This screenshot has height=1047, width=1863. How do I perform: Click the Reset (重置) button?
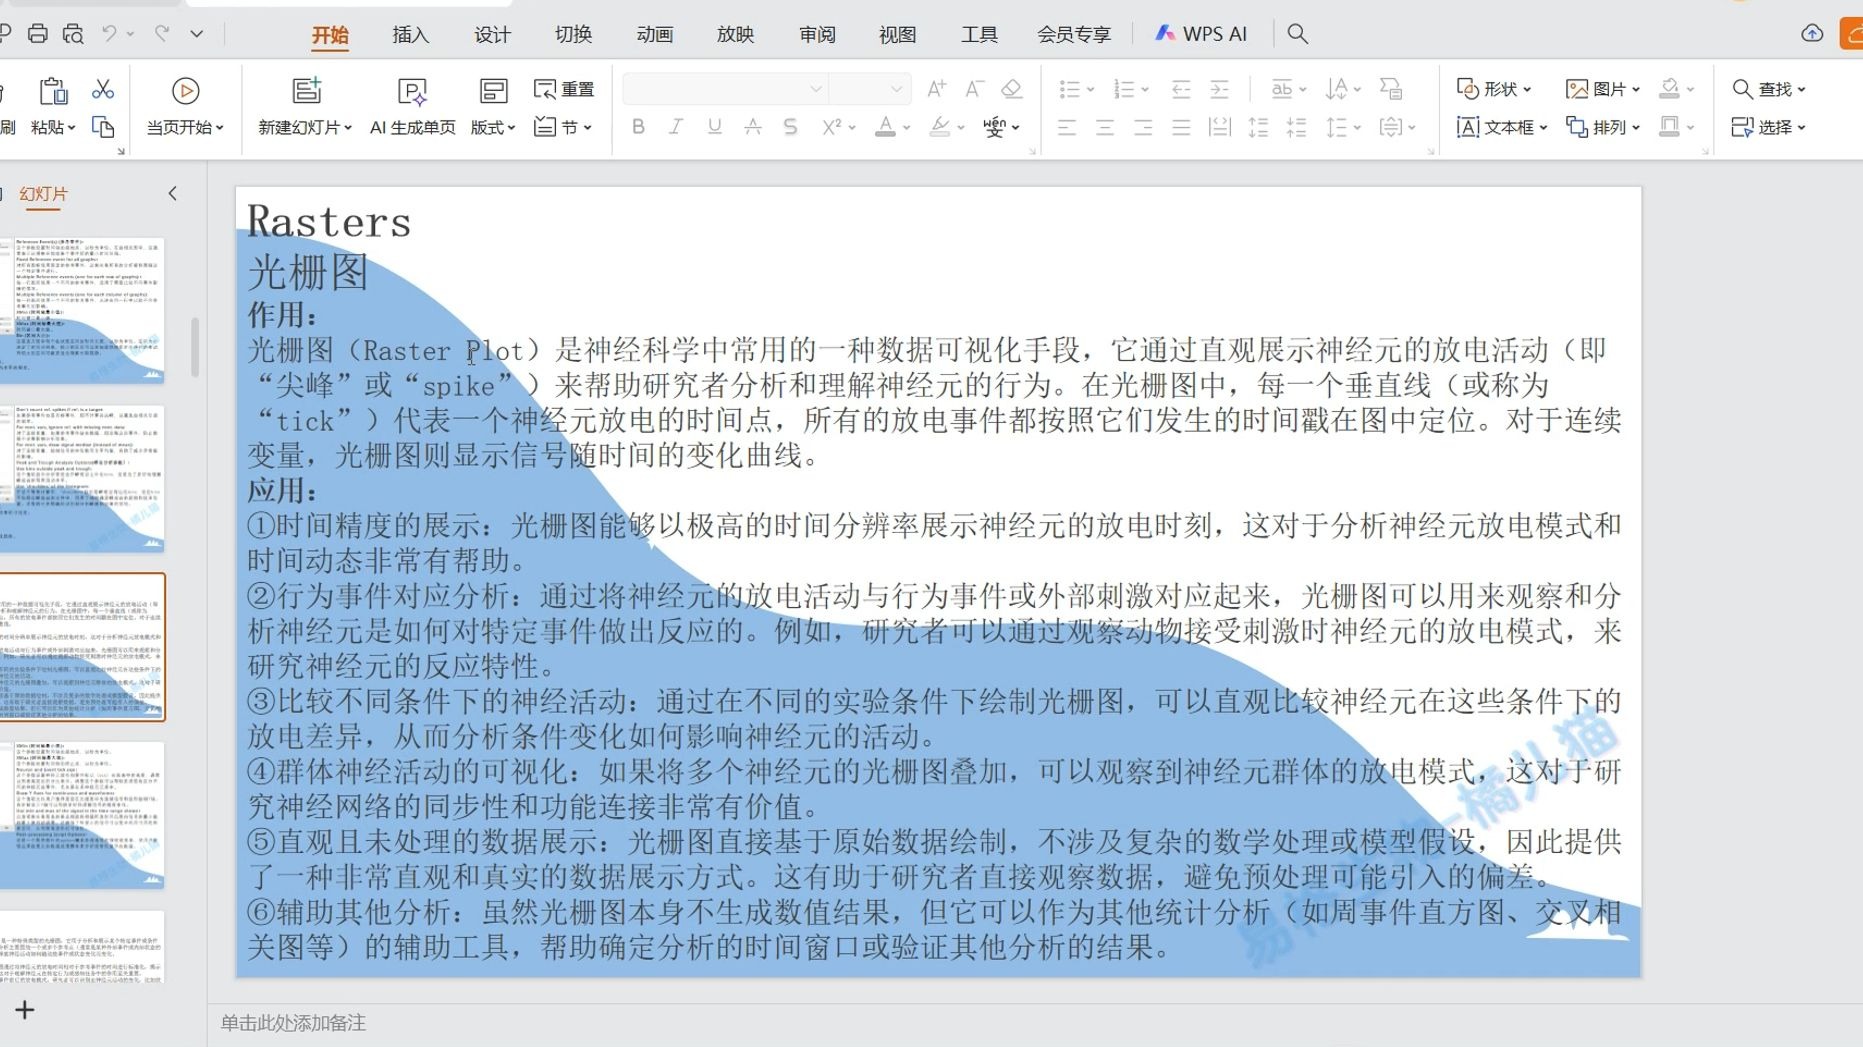(x=565, y=89)
